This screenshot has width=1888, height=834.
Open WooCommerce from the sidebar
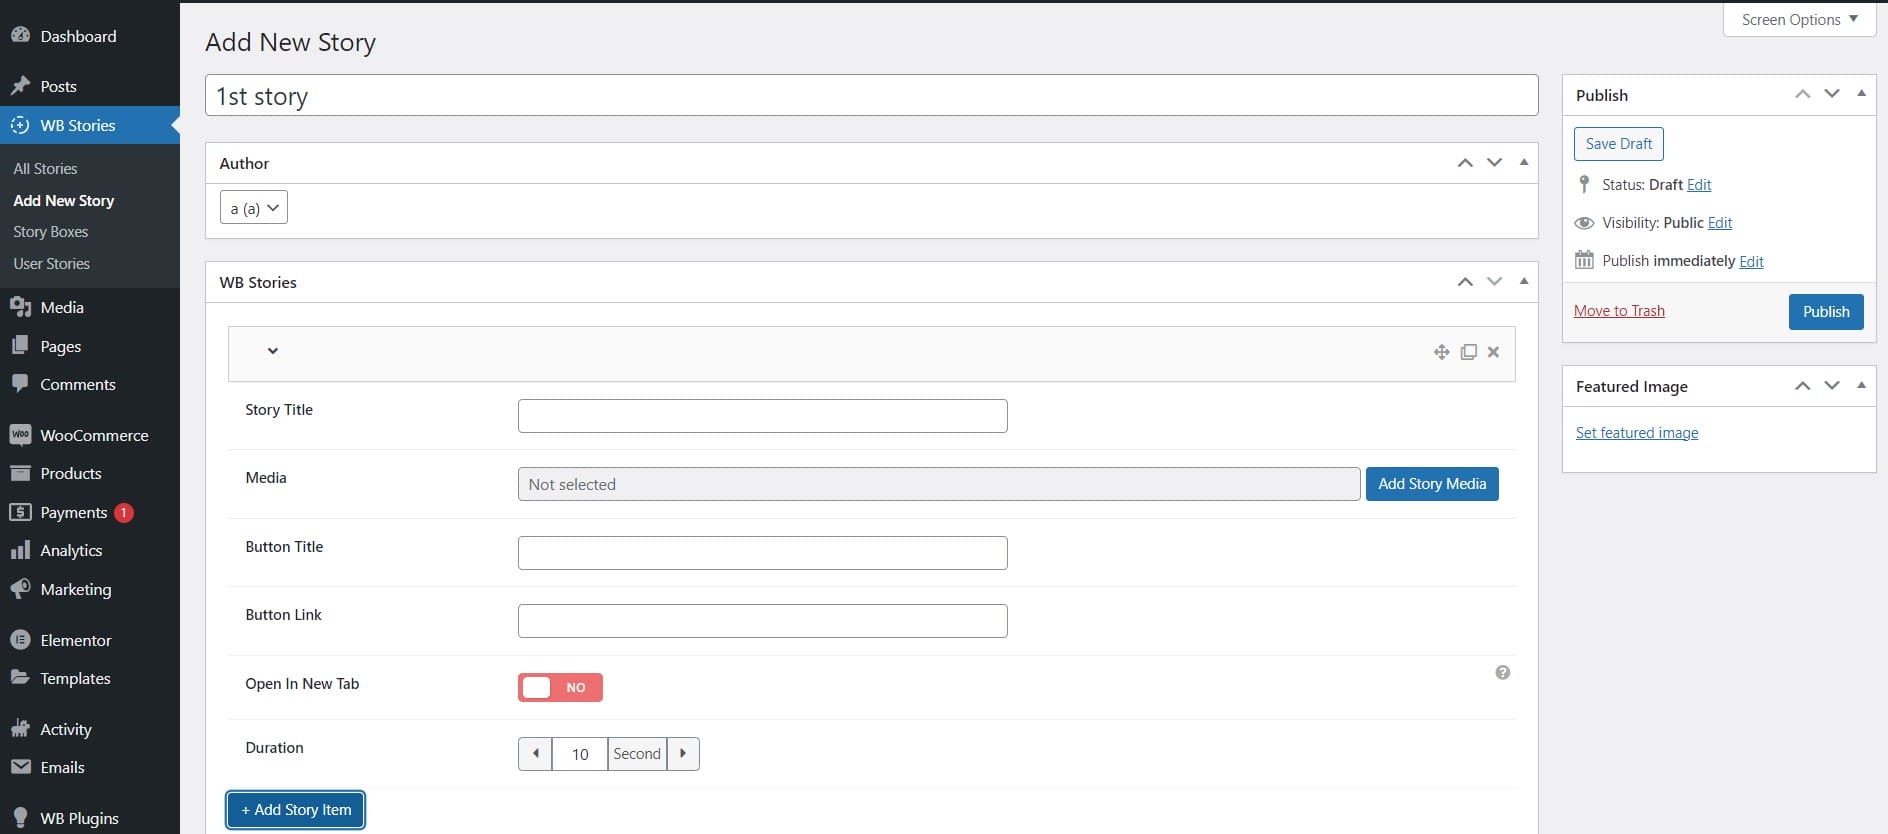point(94,435)
